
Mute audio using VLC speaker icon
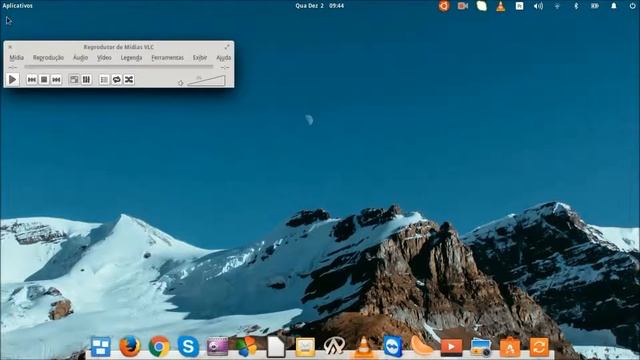point(180,83)
